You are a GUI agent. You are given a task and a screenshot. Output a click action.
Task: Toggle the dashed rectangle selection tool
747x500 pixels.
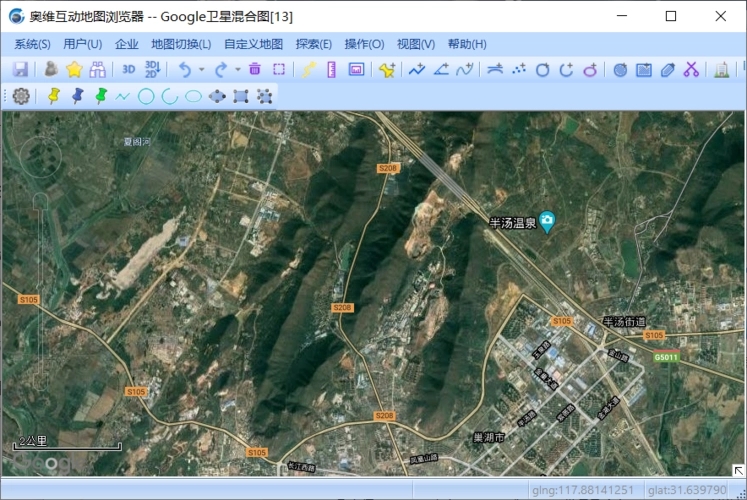279,70
